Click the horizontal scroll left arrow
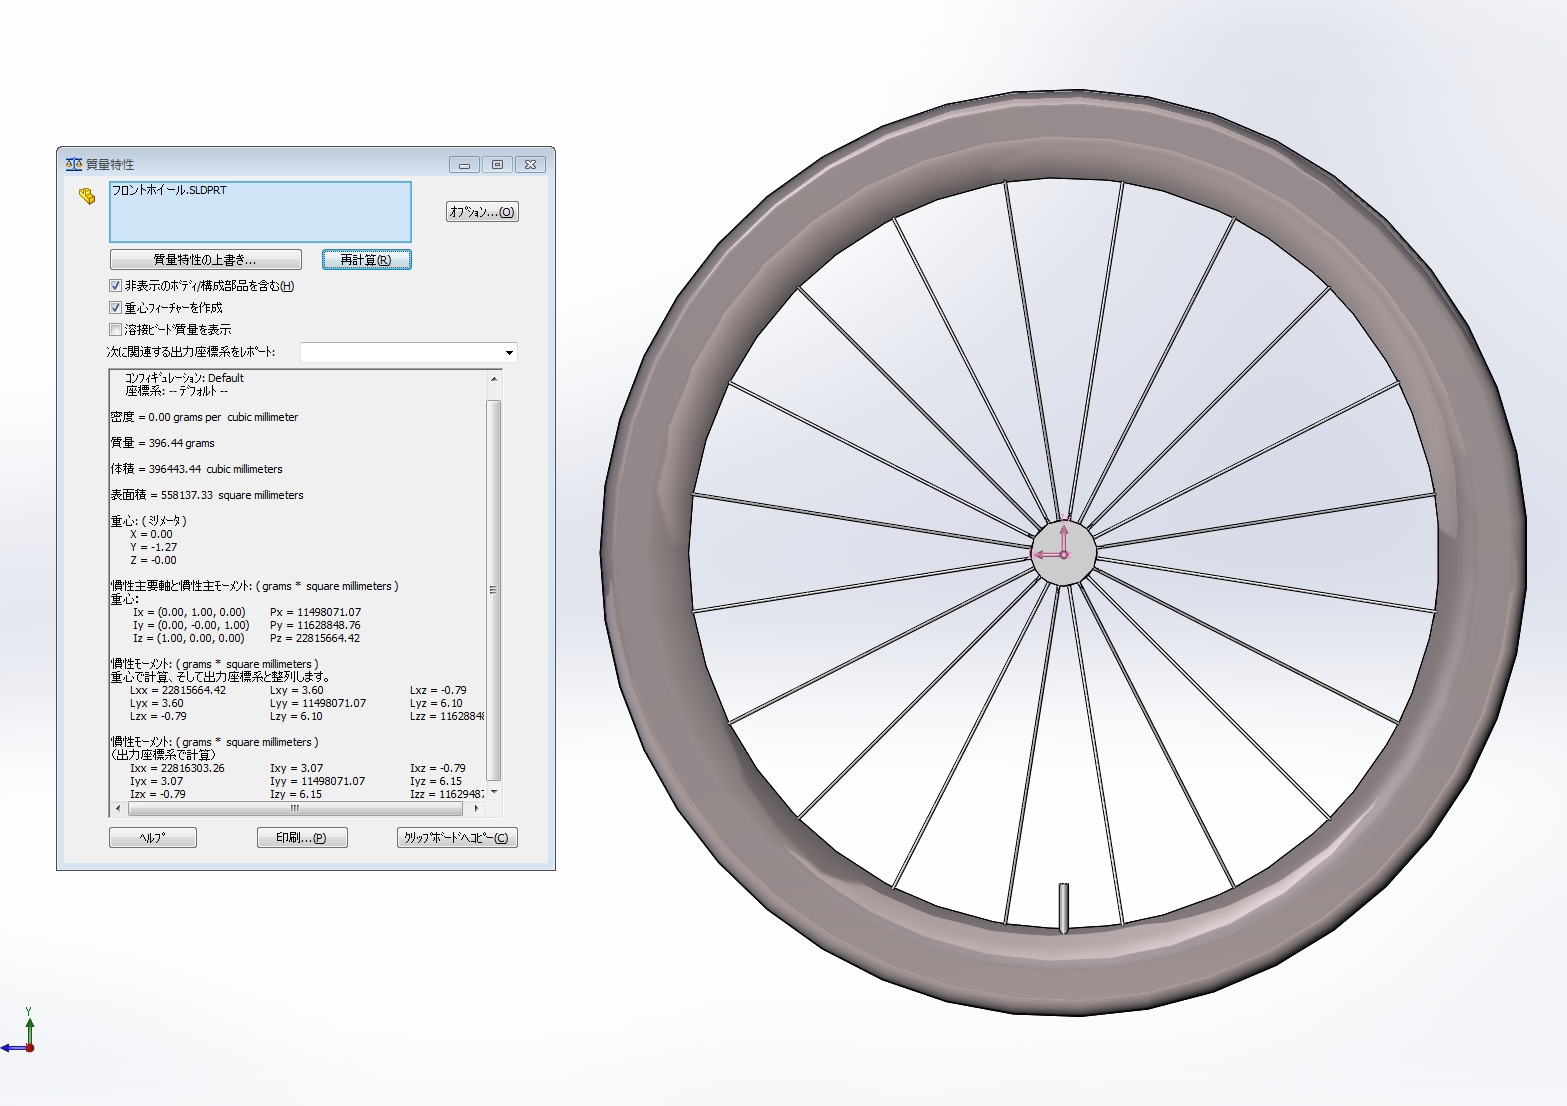 click(118, 808)
